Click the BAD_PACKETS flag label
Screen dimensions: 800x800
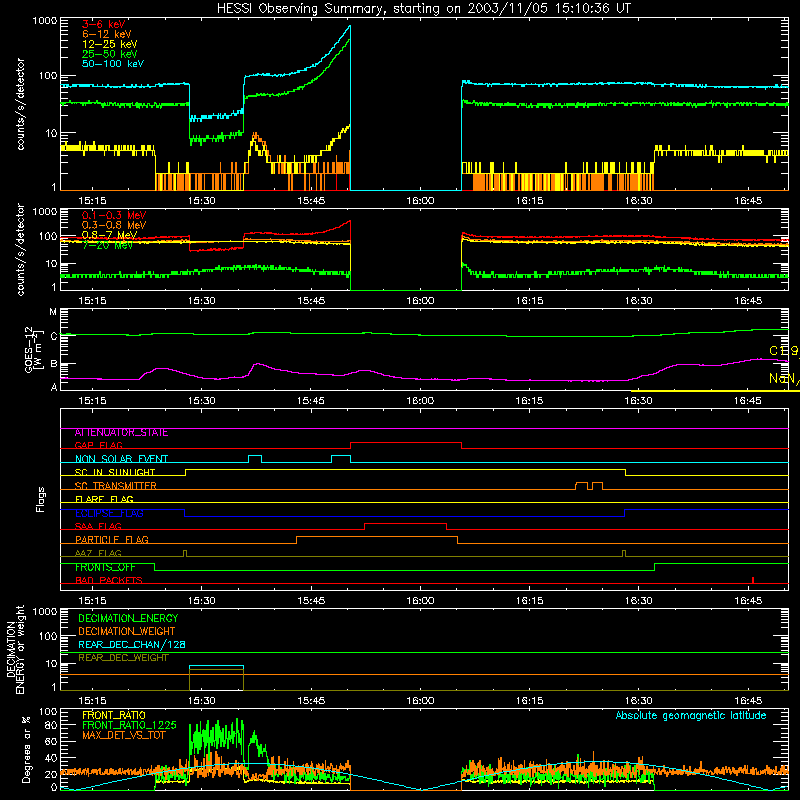(109, 581)
